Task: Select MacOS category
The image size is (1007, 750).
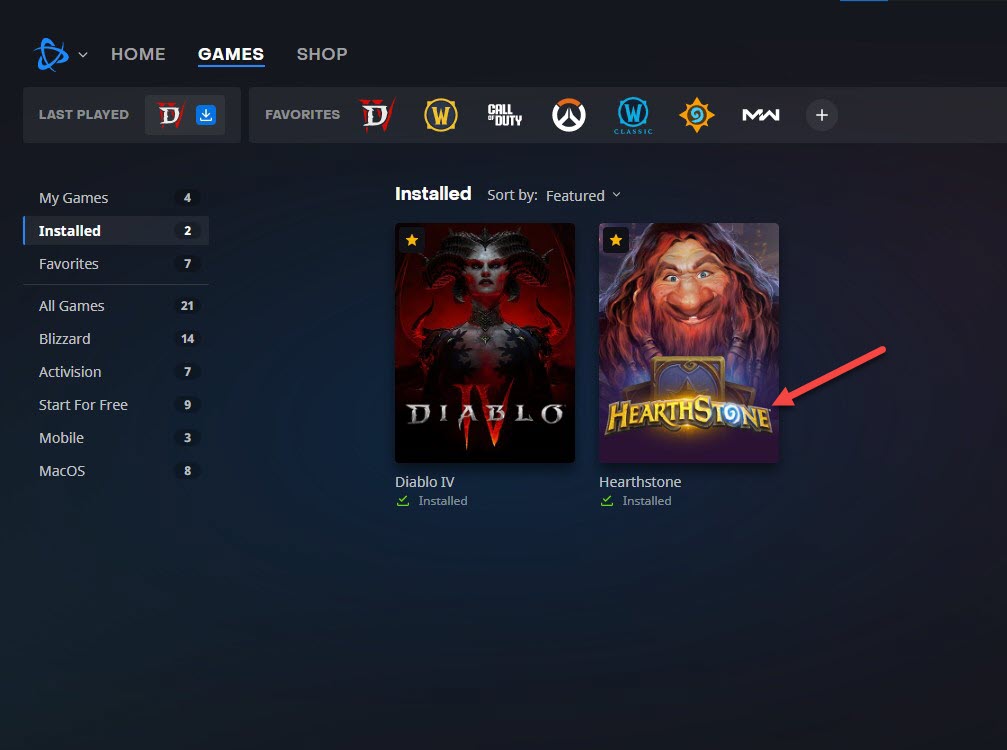Action: point(116,471)
